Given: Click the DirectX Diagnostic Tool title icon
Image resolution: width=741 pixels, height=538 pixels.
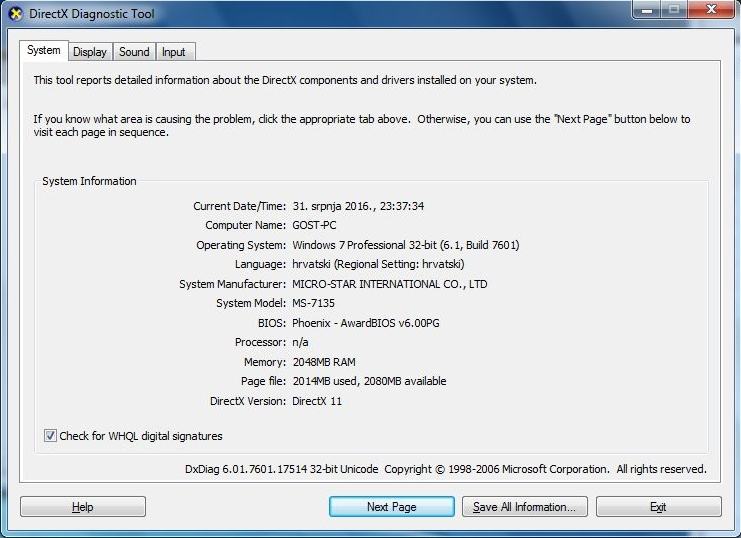Looking at the screenshot, I should (x=16, y=14).
